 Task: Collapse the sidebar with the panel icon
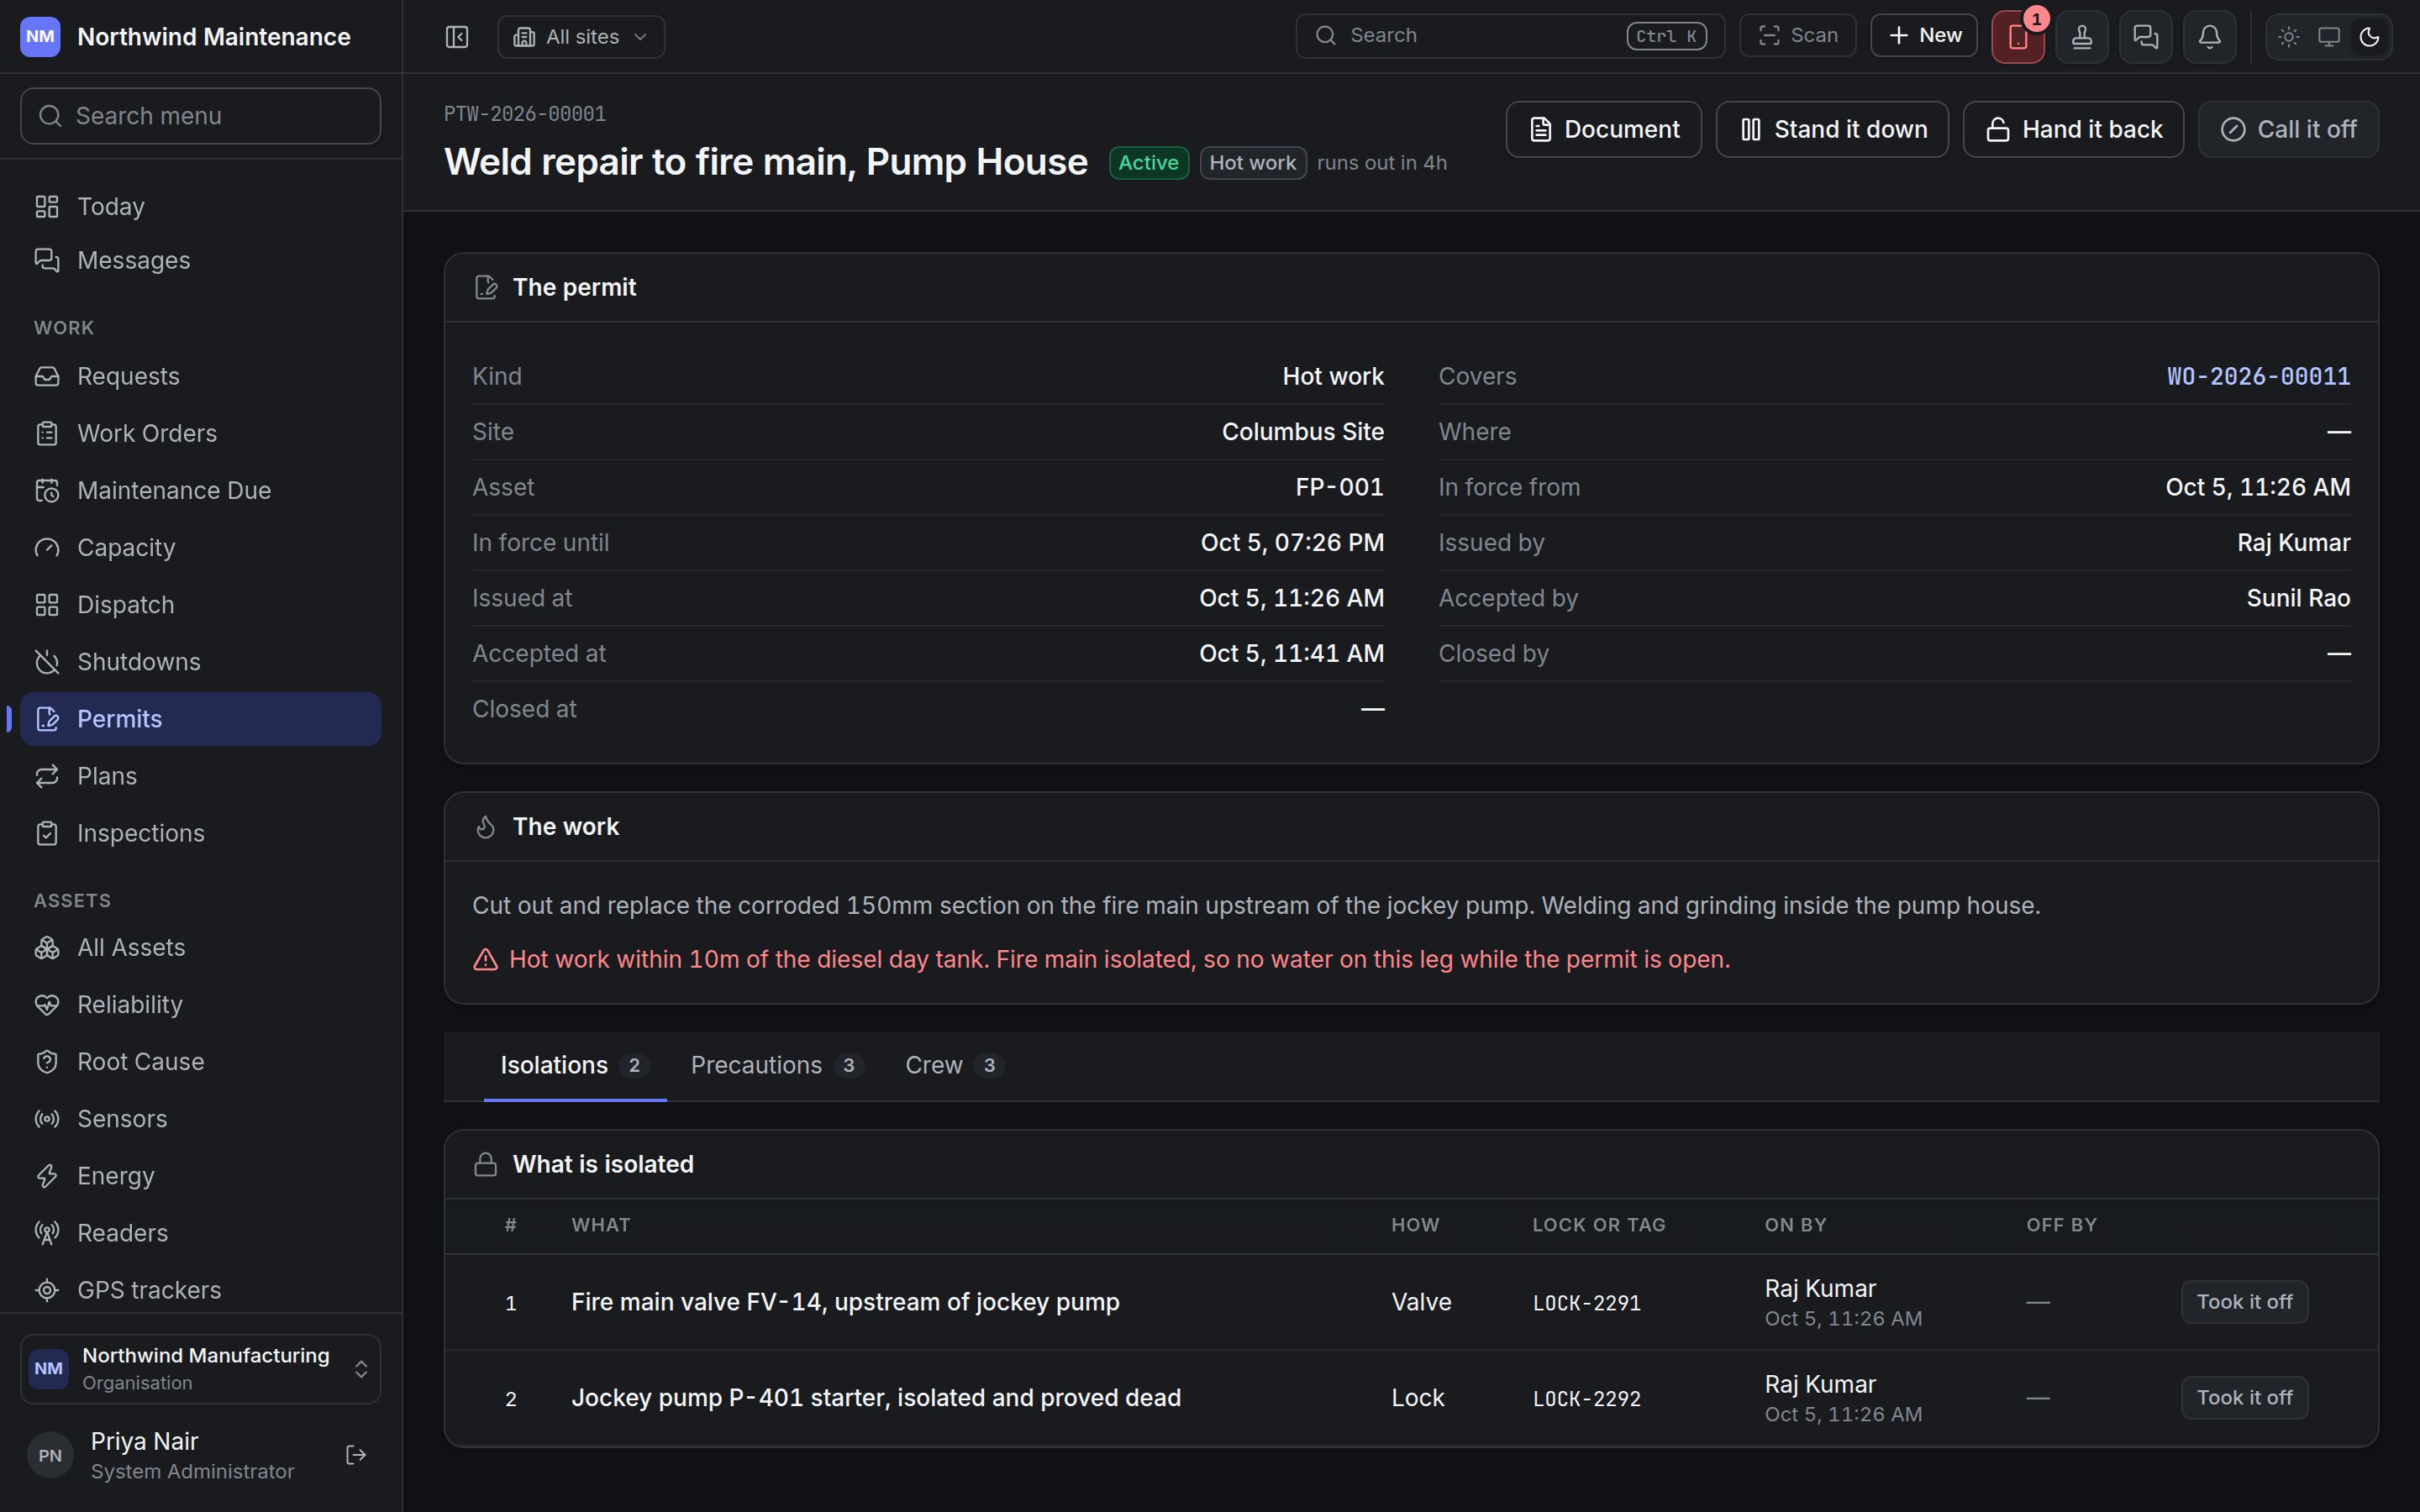pos(457,37)
